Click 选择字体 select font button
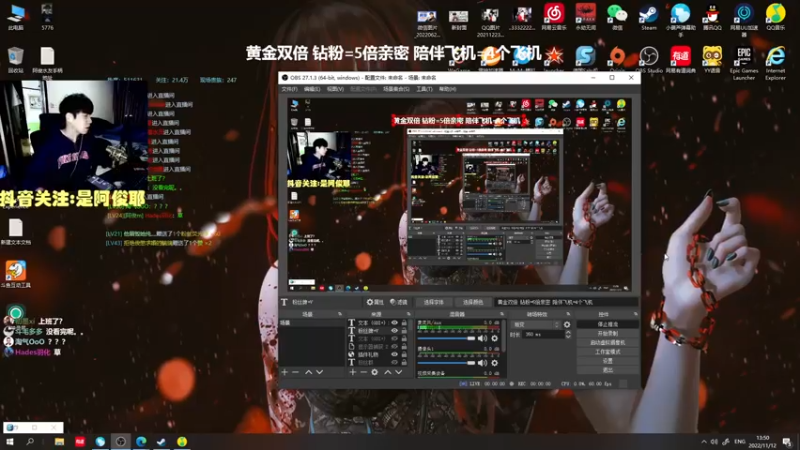 433,302
